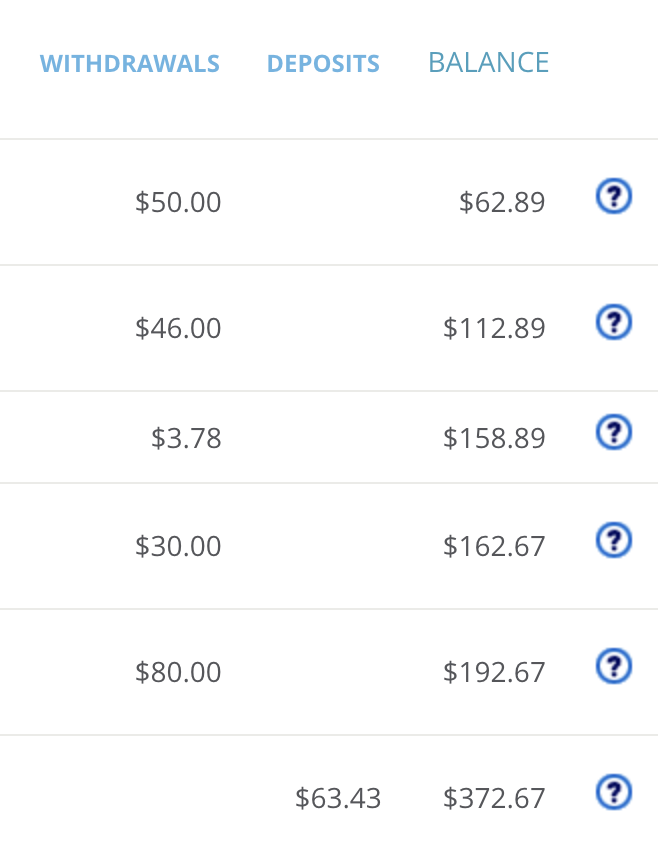Select the $46.00 withdrawal amount
This screenshot has height=860, width=658.
click(x=178, y=329)
